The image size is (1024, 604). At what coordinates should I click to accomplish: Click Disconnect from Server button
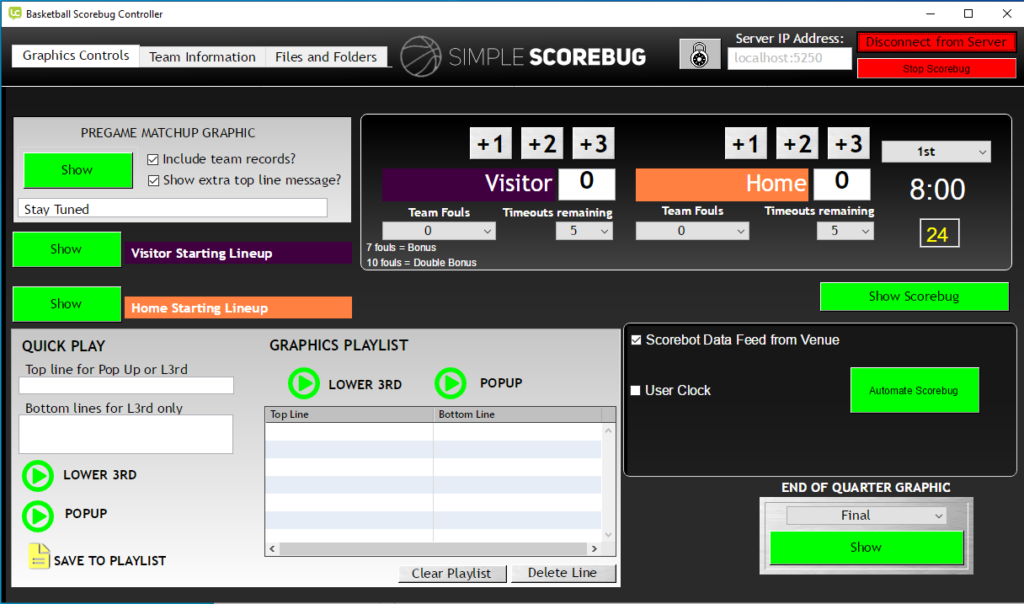pos(936,42)
